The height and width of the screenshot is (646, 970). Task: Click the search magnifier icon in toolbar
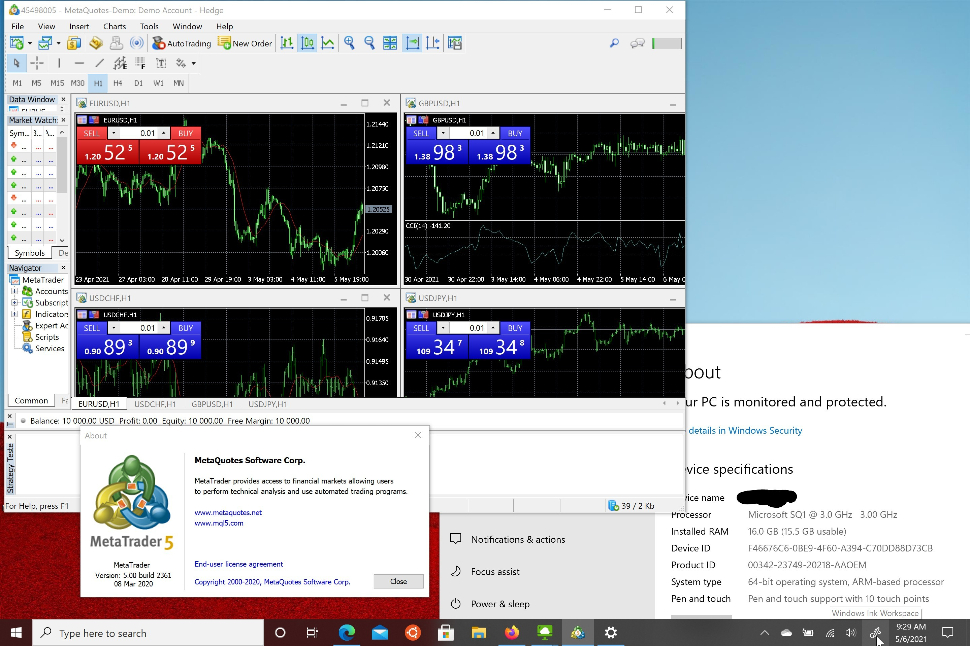click(x=614, y=43)
